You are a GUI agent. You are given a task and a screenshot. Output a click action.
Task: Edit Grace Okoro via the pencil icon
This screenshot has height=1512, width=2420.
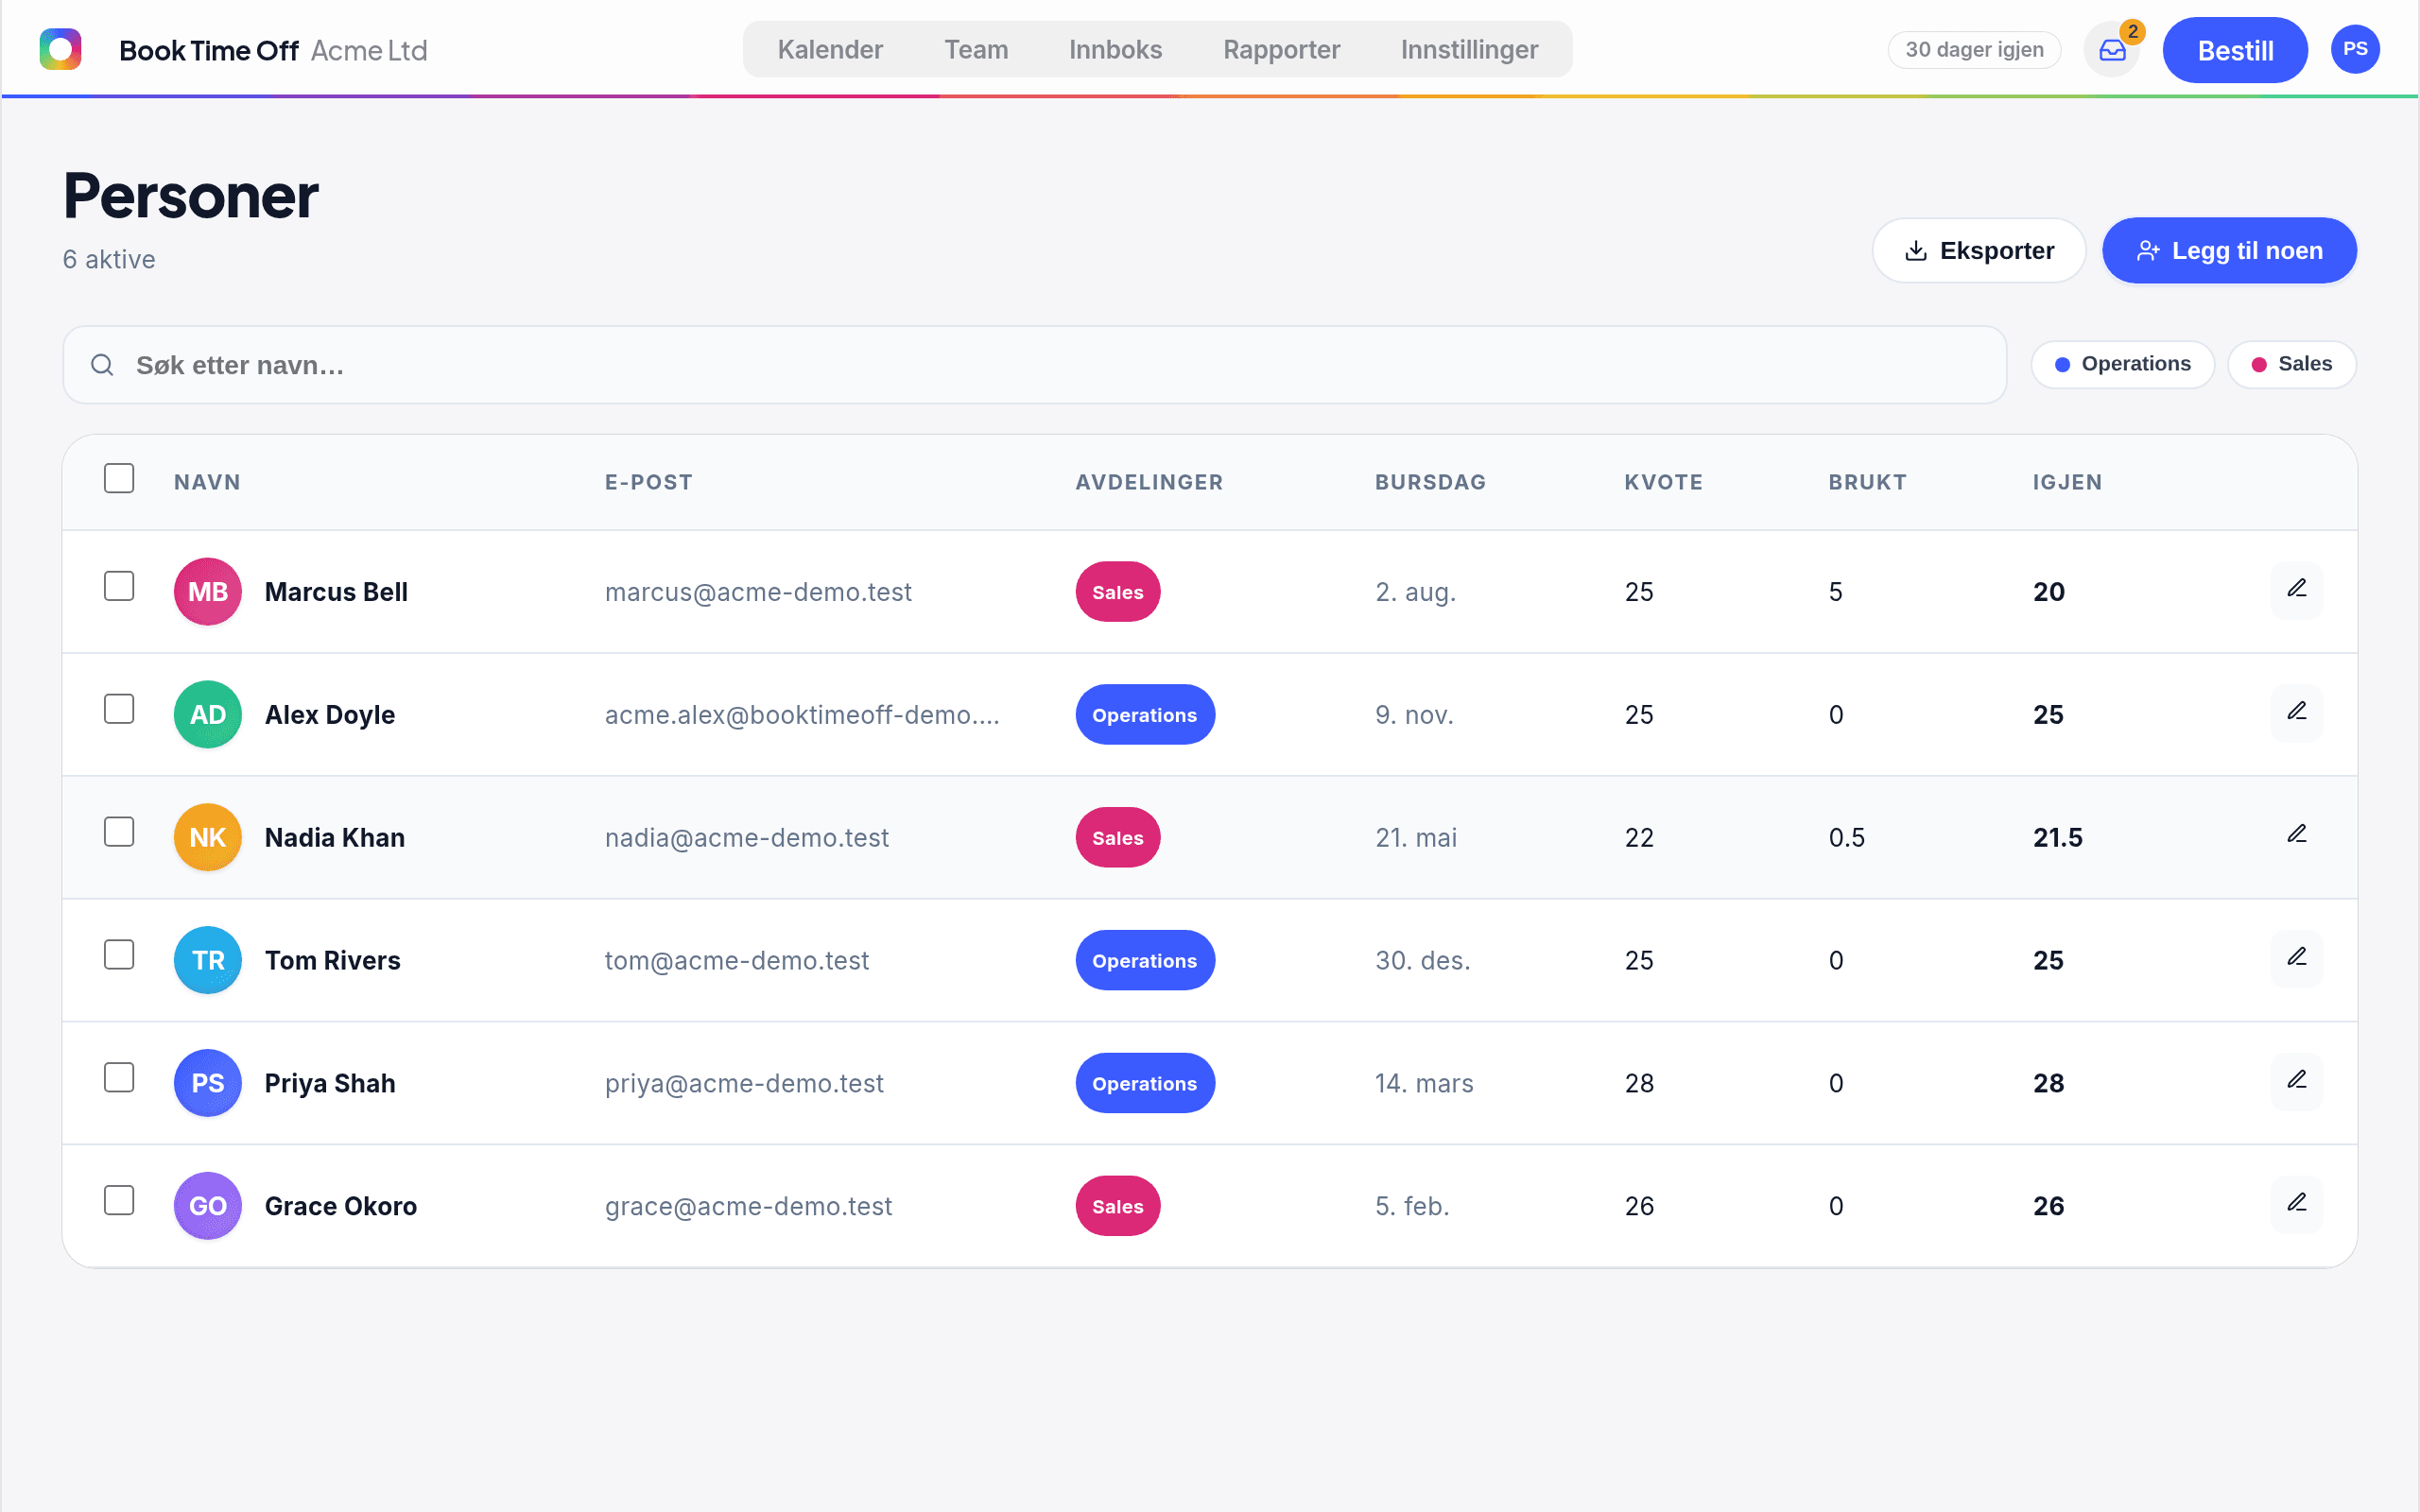click(x=2297, y=1204)
